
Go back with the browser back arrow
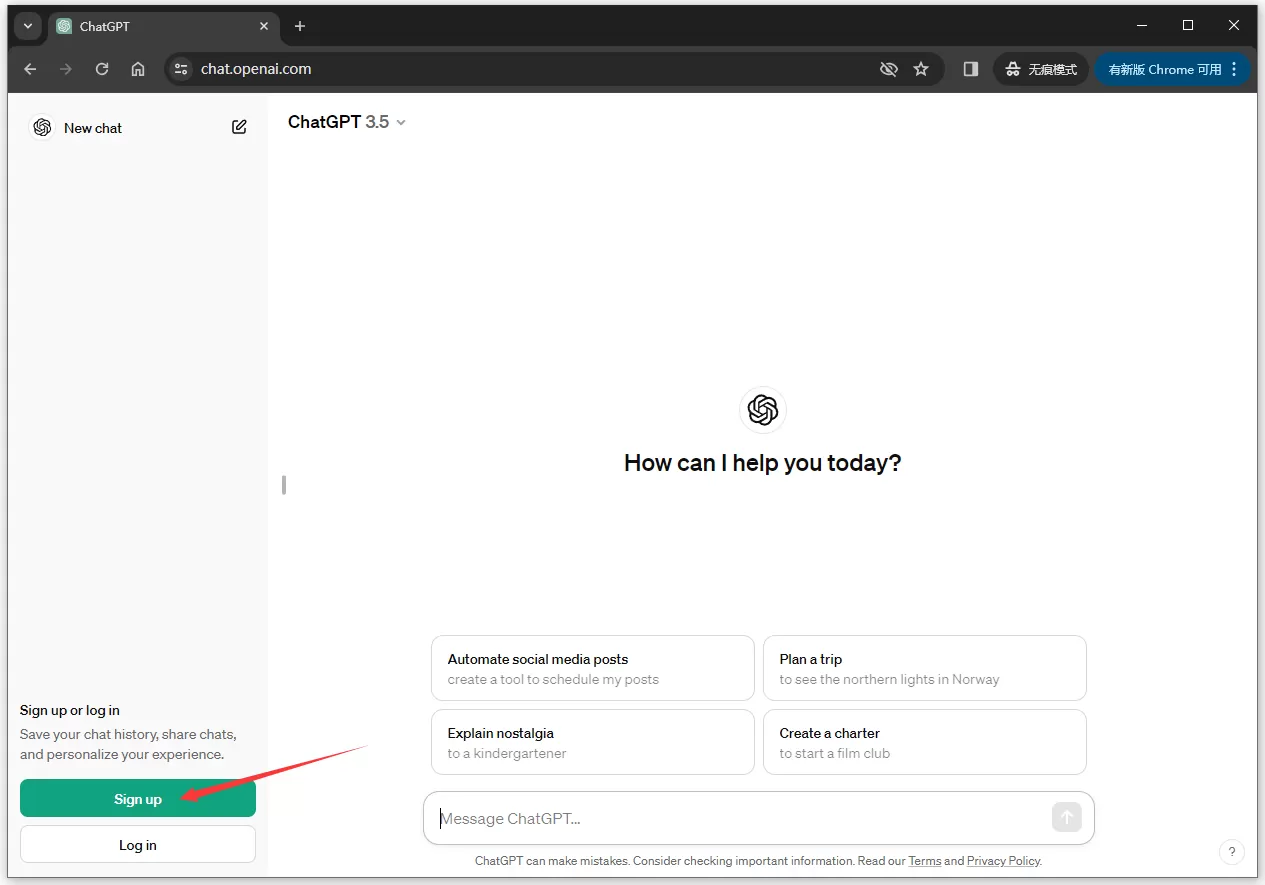point(30,69)
